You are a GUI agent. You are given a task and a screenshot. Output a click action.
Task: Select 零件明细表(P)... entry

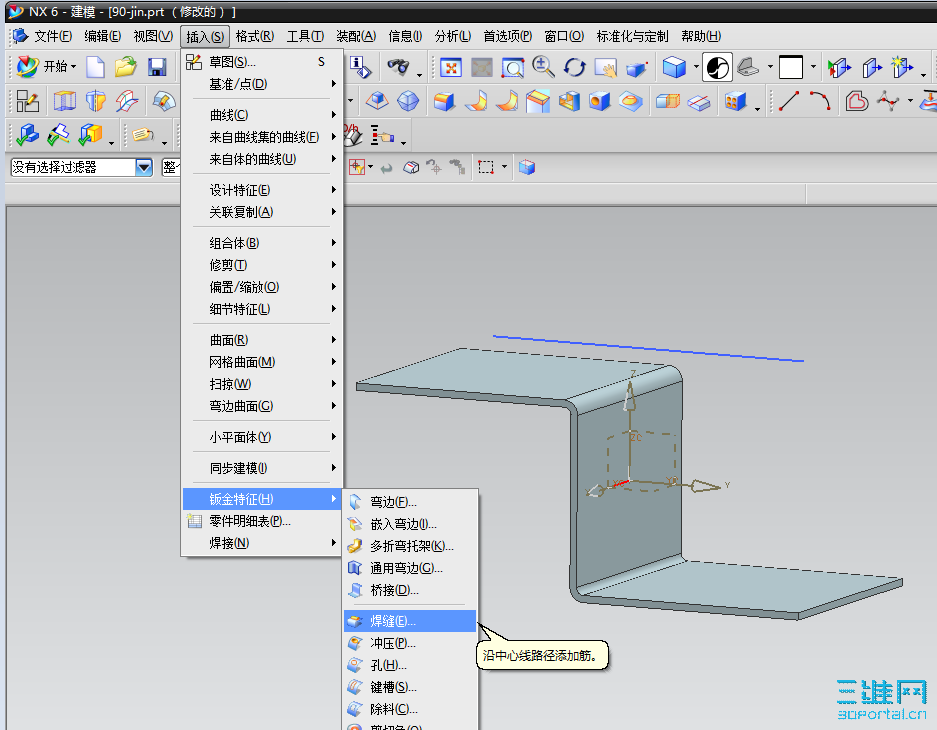[262, 521]
